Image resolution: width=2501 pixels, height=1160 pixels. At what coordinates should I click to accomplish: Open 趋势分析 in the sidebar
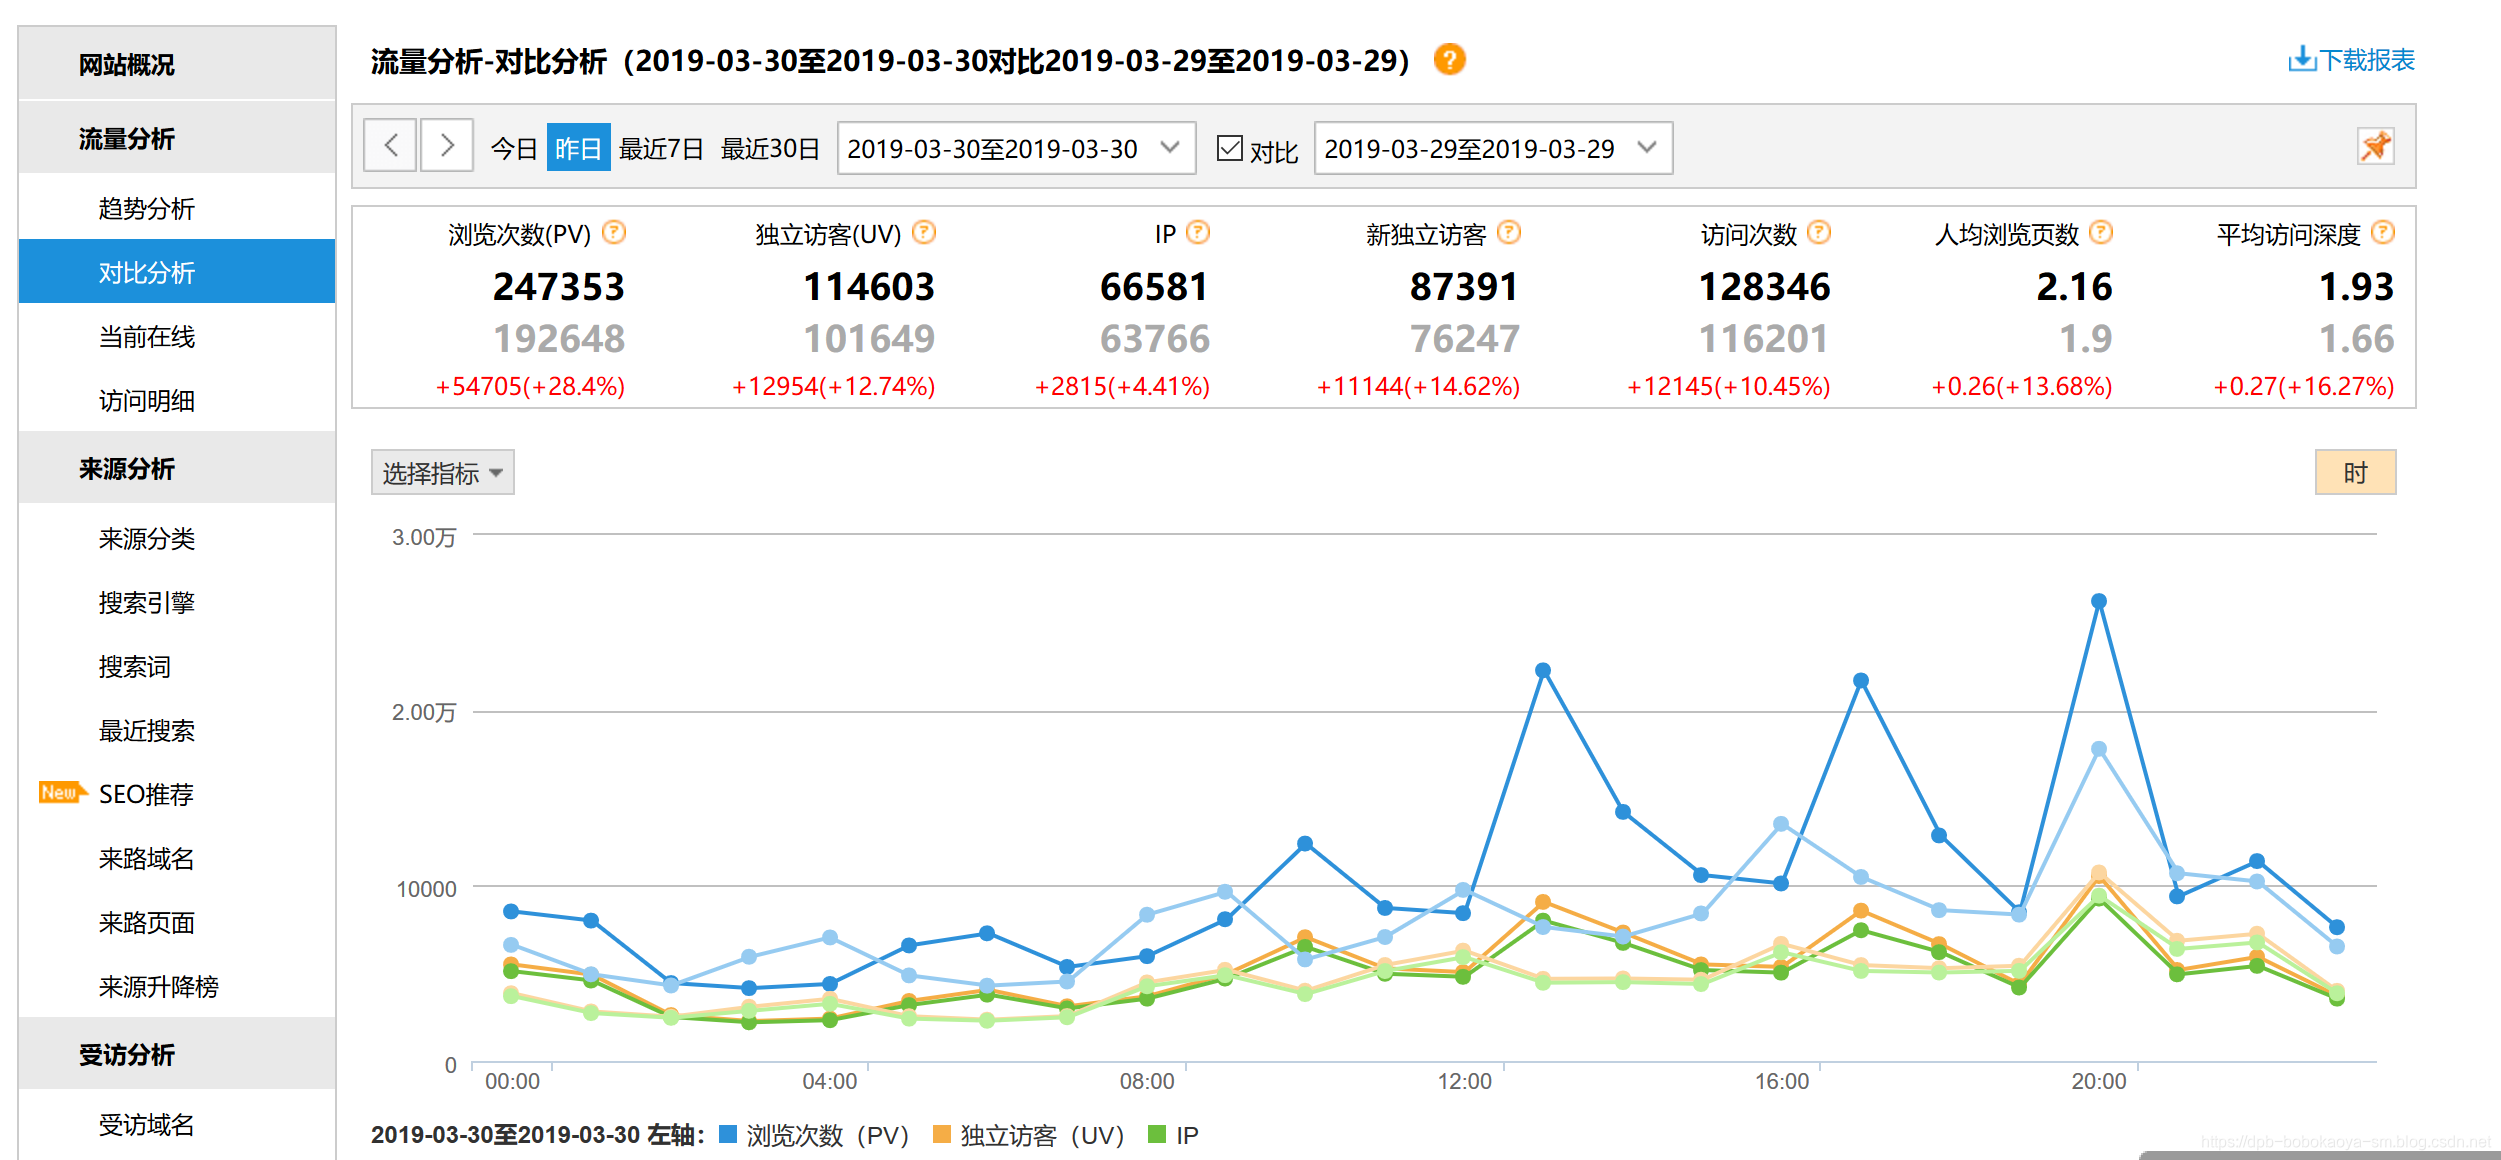click(x=146, y=208)
